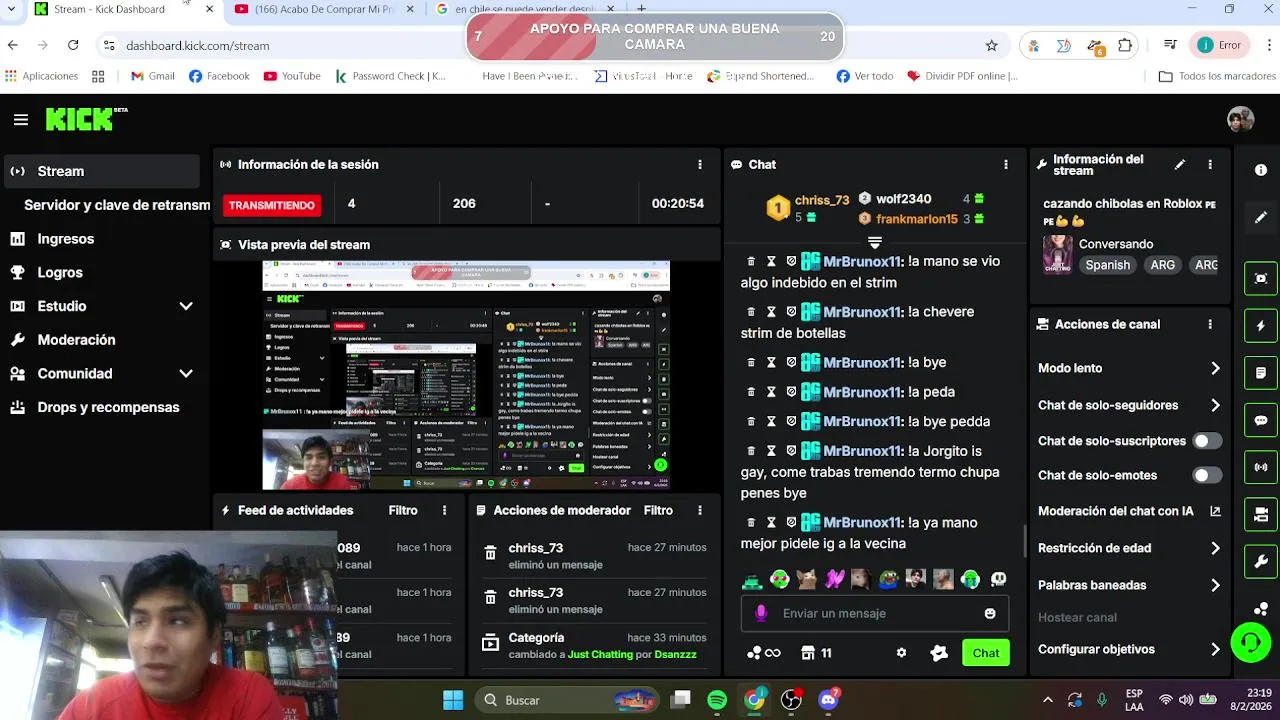
Task: Click the star sticker icon near Chat button
Action: tap(938, 653)
